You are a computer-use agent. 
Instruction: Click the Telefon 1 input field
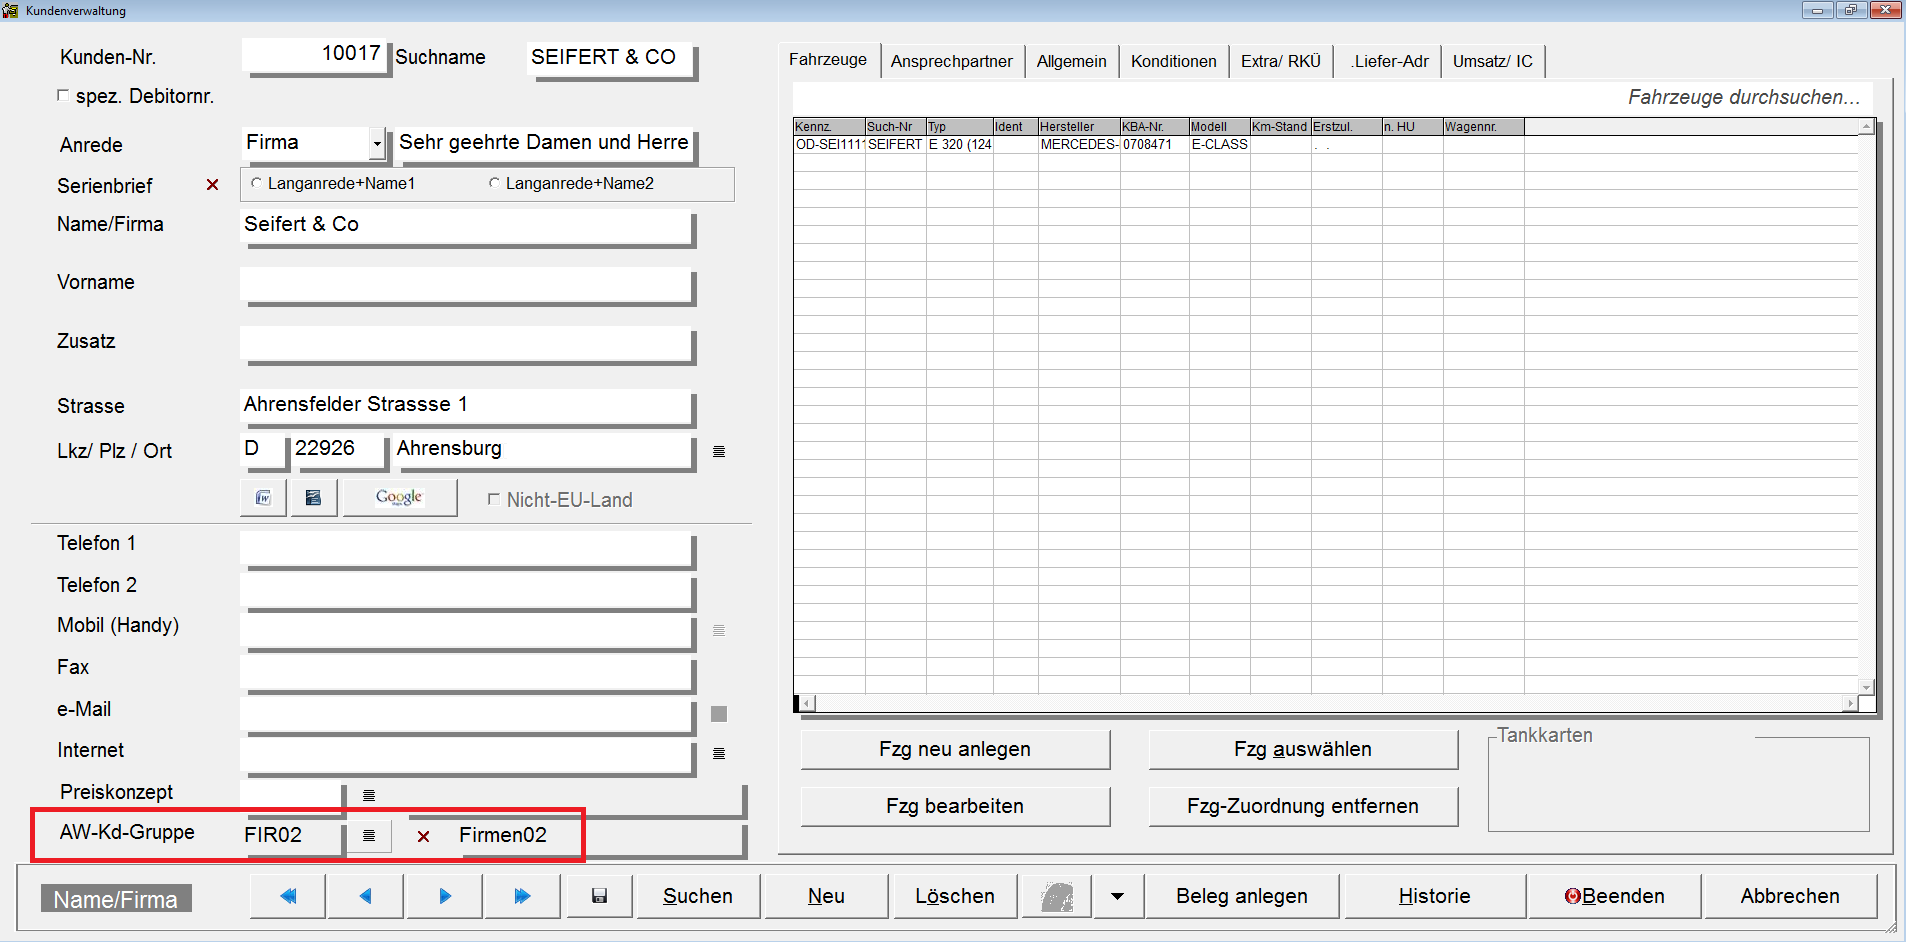(467, 548)
